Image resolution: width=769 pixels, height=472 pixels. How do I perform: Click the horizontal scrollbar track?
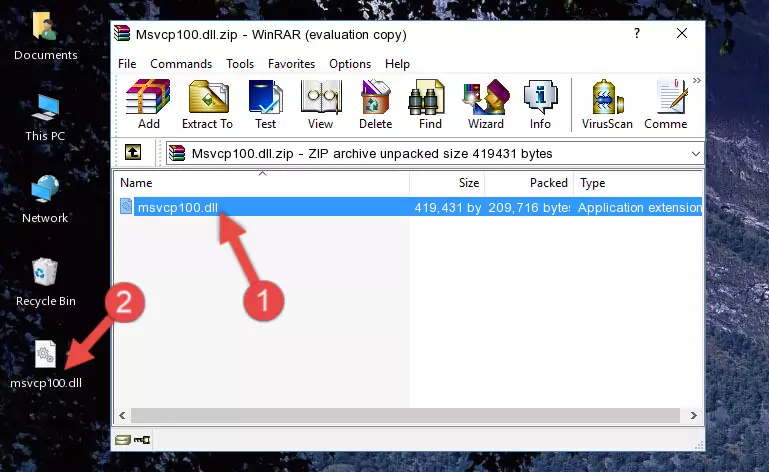click(405, 416)
